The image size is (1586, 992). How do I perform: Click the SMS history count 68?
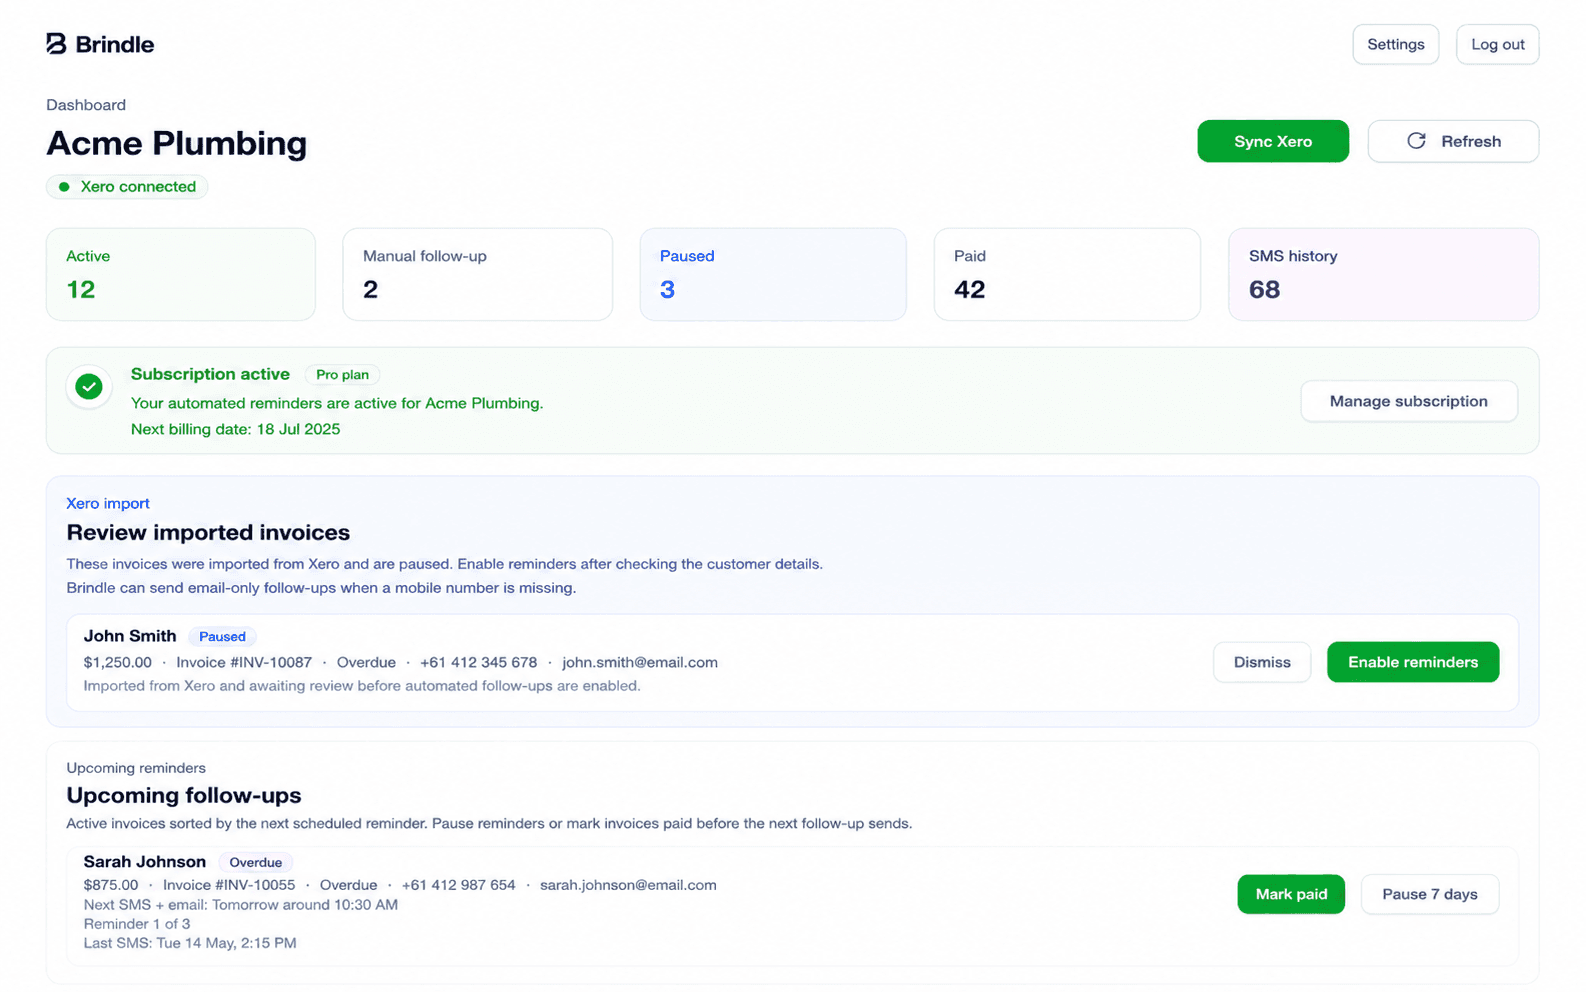(x=1264, y=290)
